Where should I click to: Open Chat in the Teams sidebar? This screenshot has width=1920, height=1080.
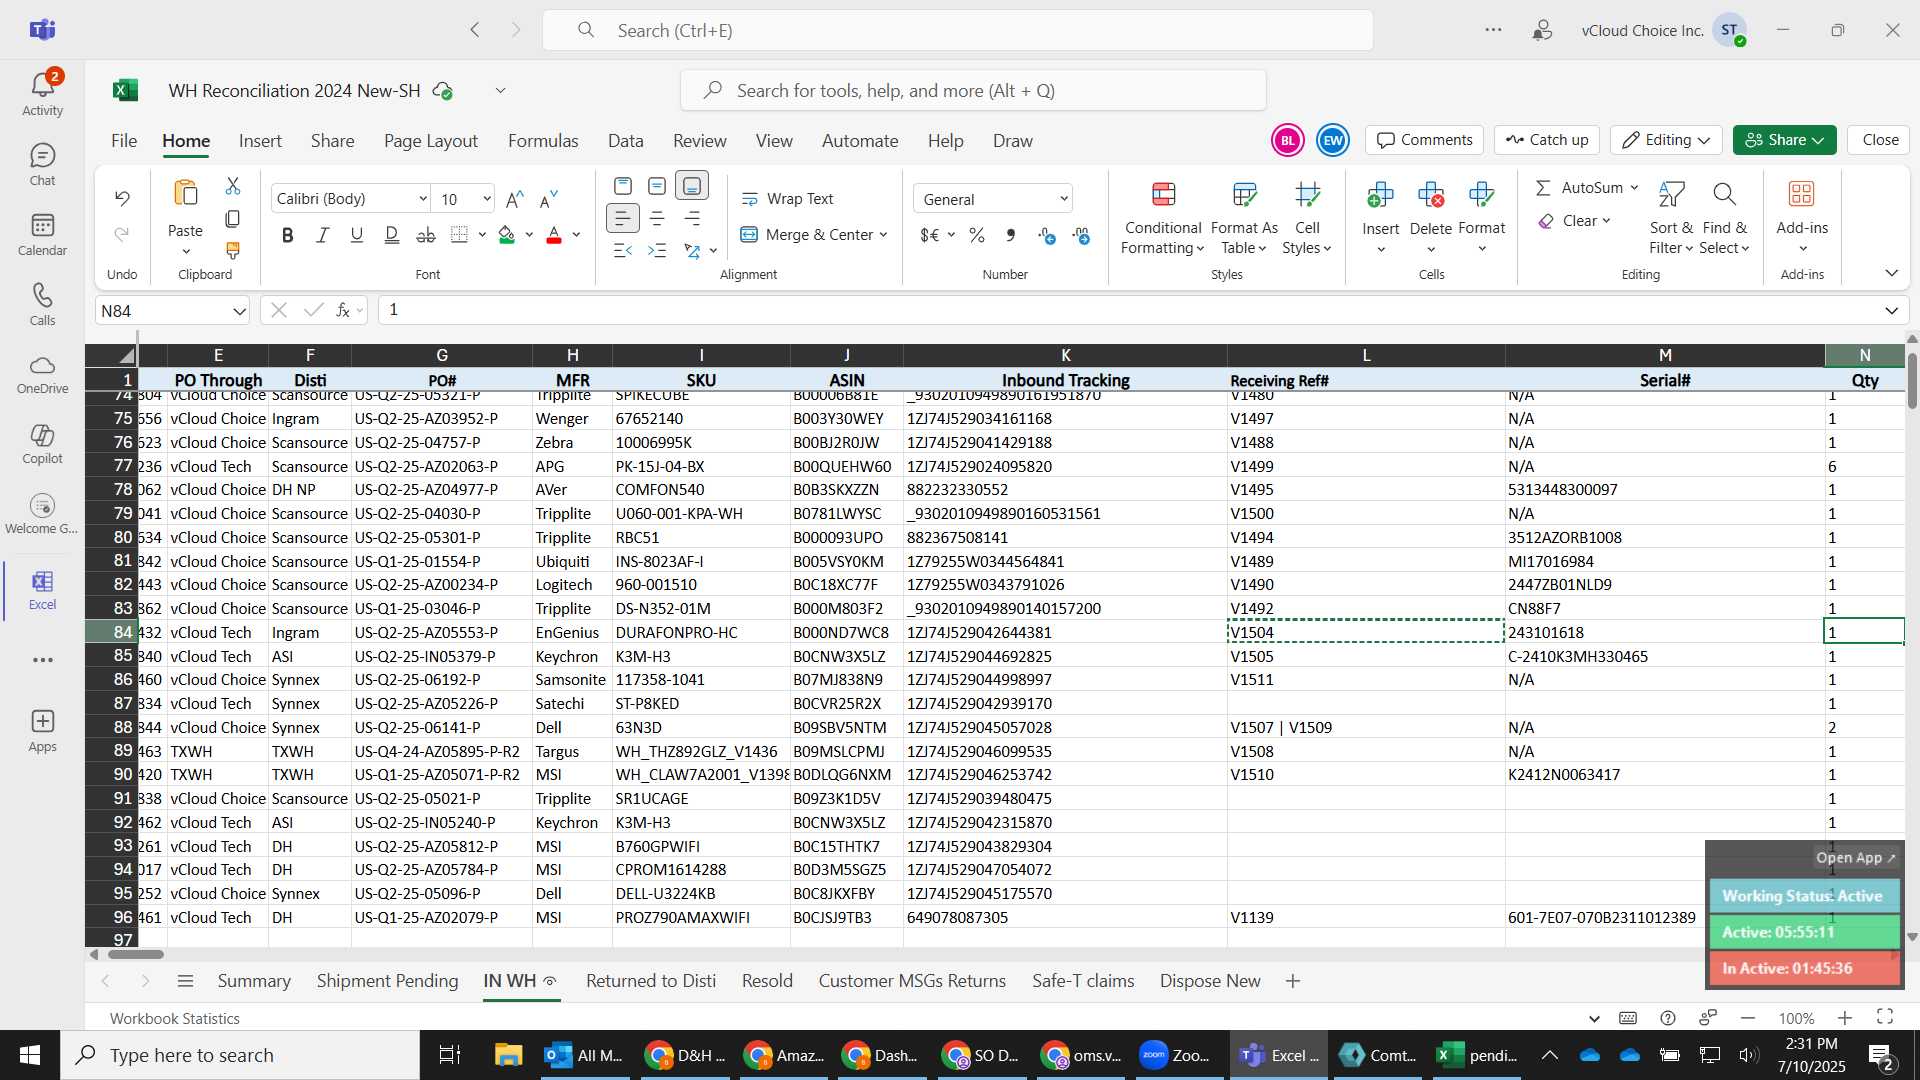click(42, 165)
